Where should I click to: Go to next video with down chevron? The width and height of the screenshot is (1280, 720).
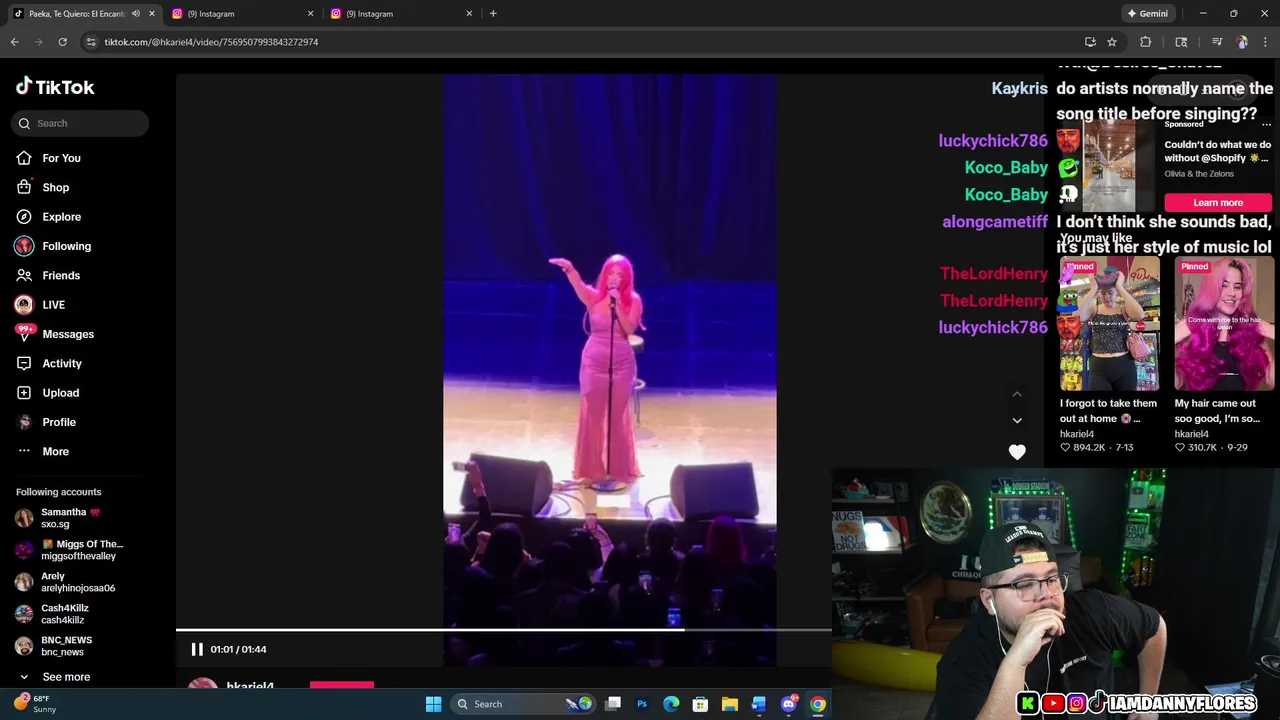[1017, 420]
